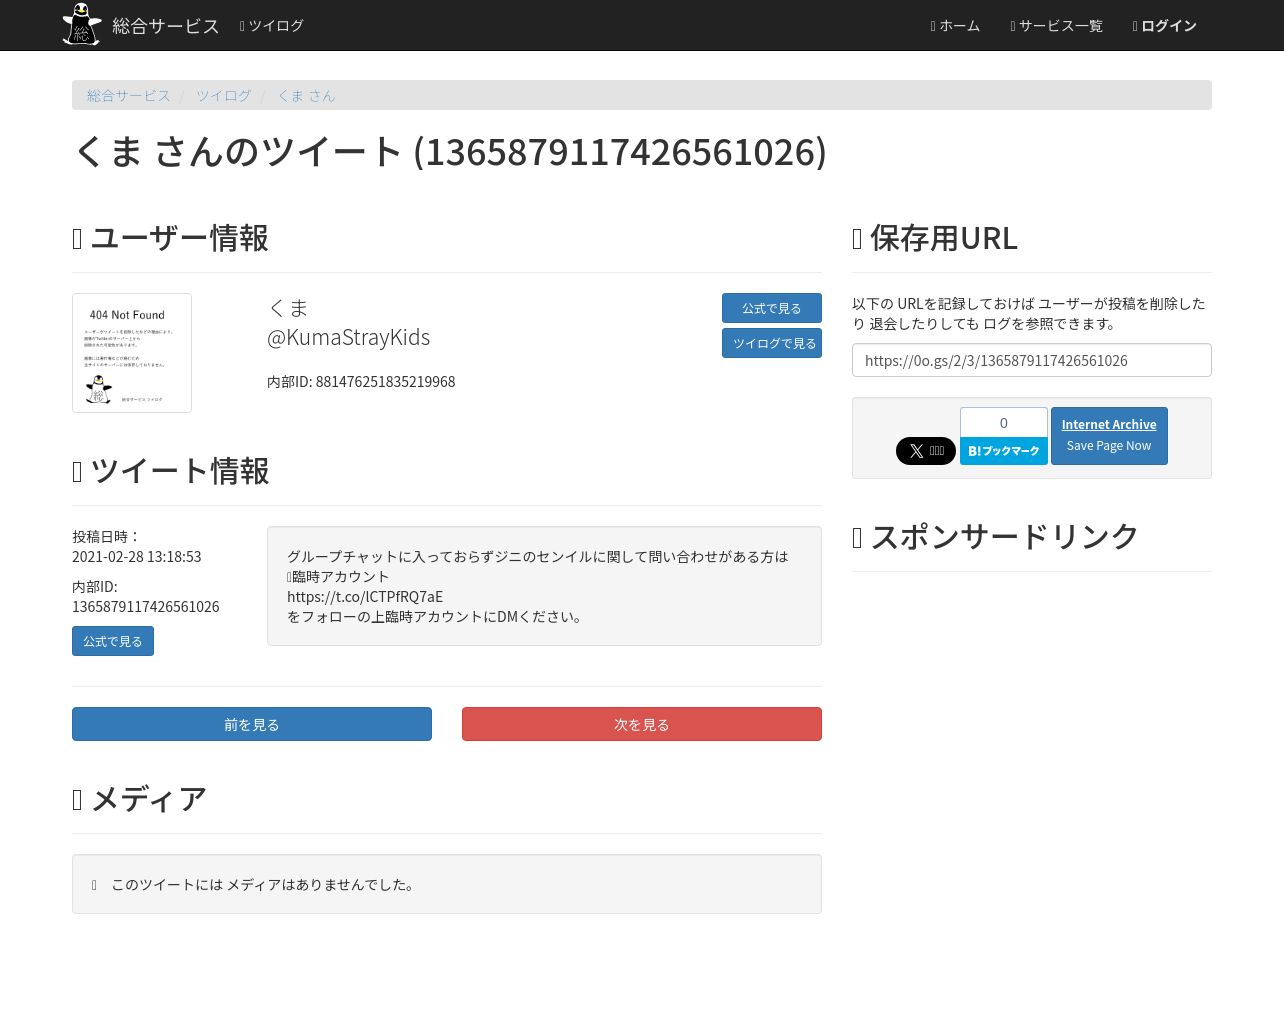Select 総合サービス breadcrumb link
The height and width of the screenshot is (1024, 1284).
(129, 95)
